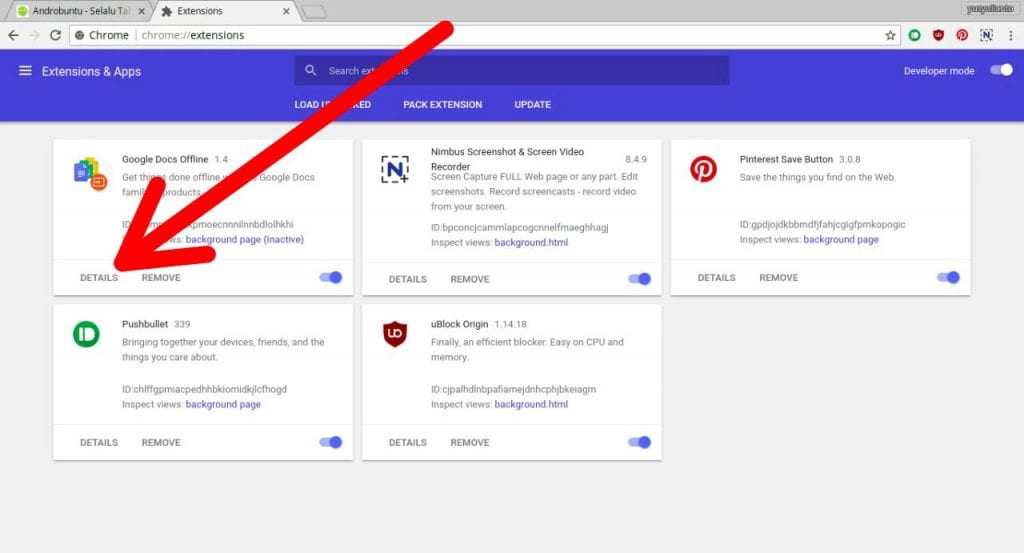1024x553 pixels.
Task: Open DETAILS for uBlock Origin
Action: pyautogui.click(x=408, y=442)
